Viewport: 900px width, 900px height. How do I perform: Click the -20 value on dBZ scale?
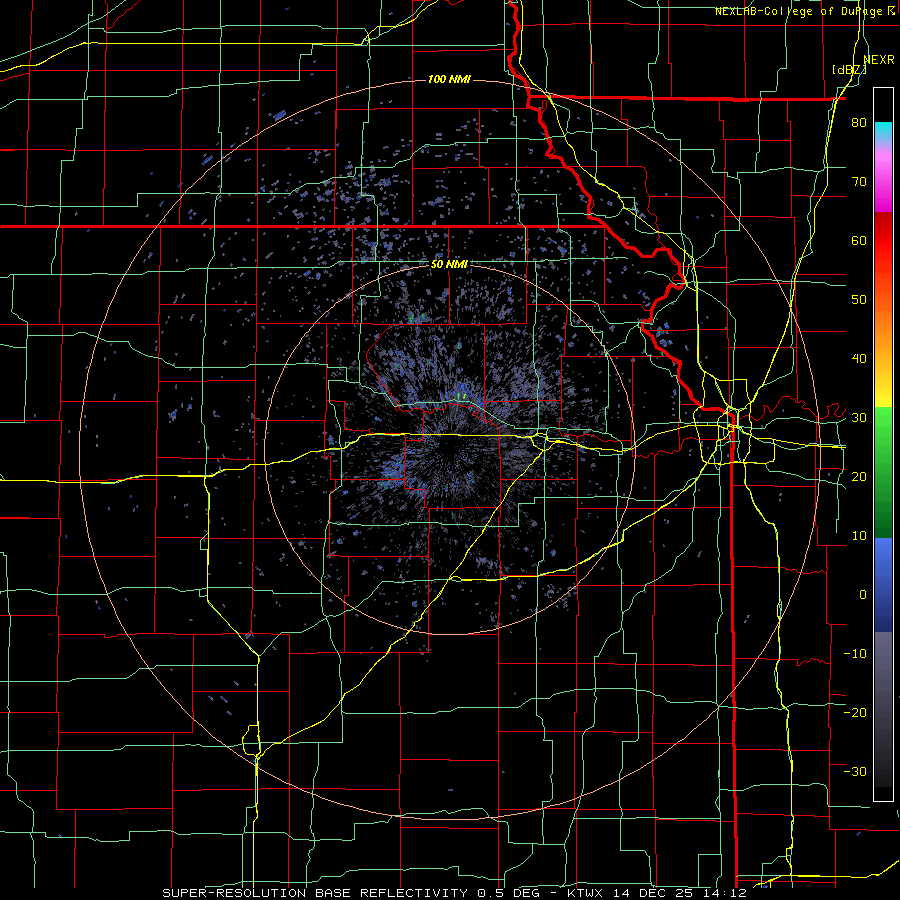click(x=855, y=712)
